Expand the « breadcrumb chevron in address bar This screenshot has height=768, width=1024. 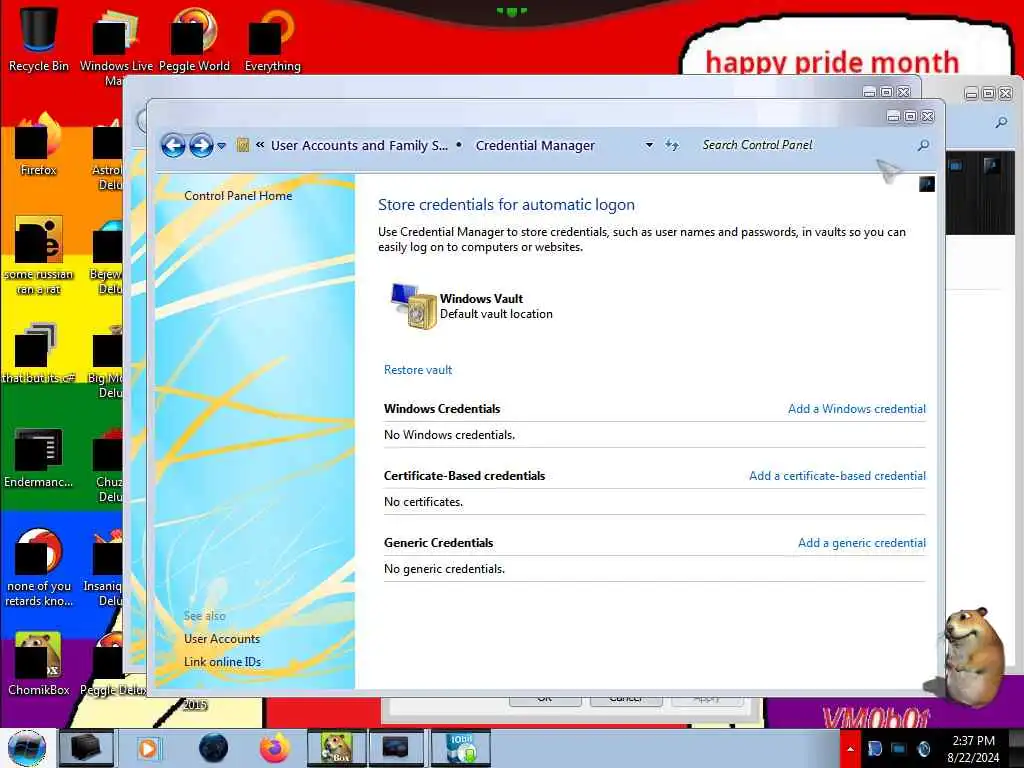pos(260,145)
